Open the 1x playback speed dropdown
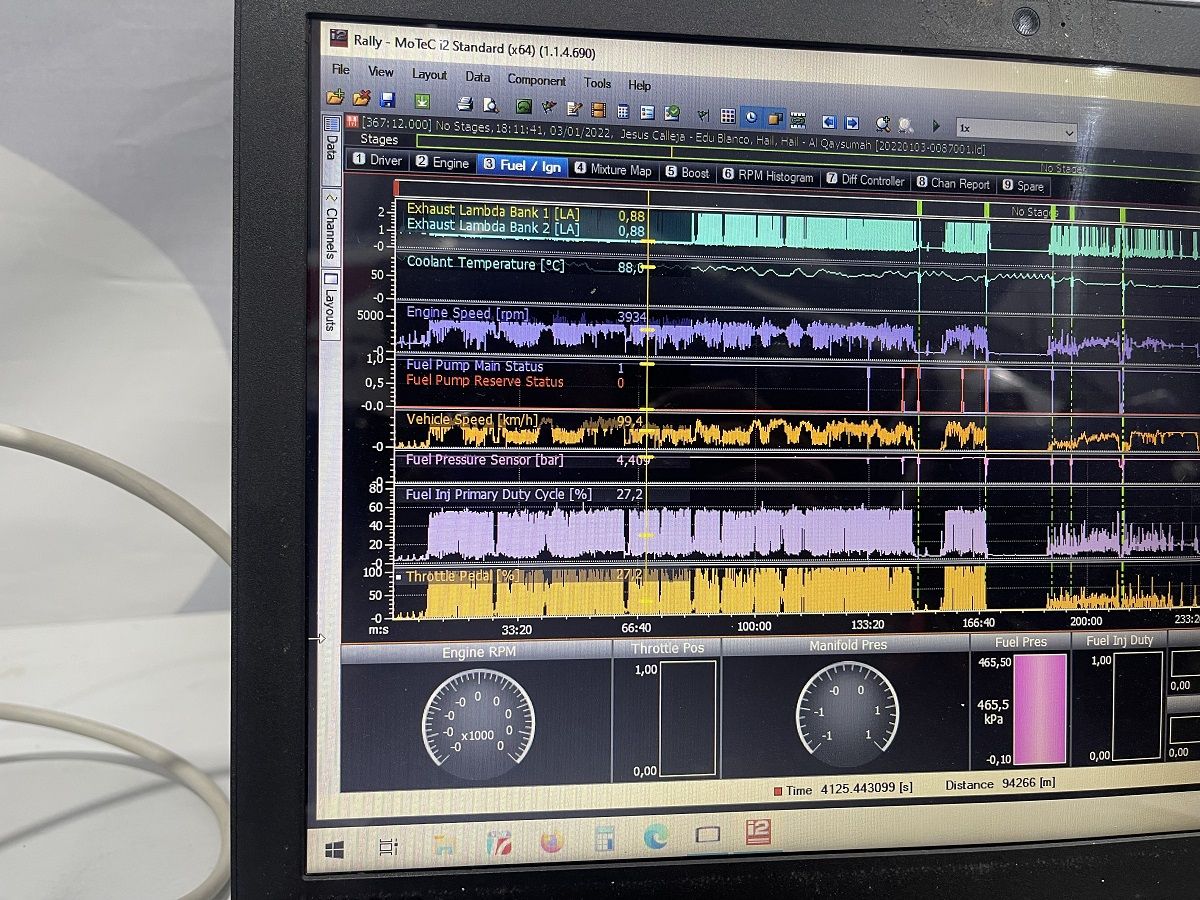 1016,129
